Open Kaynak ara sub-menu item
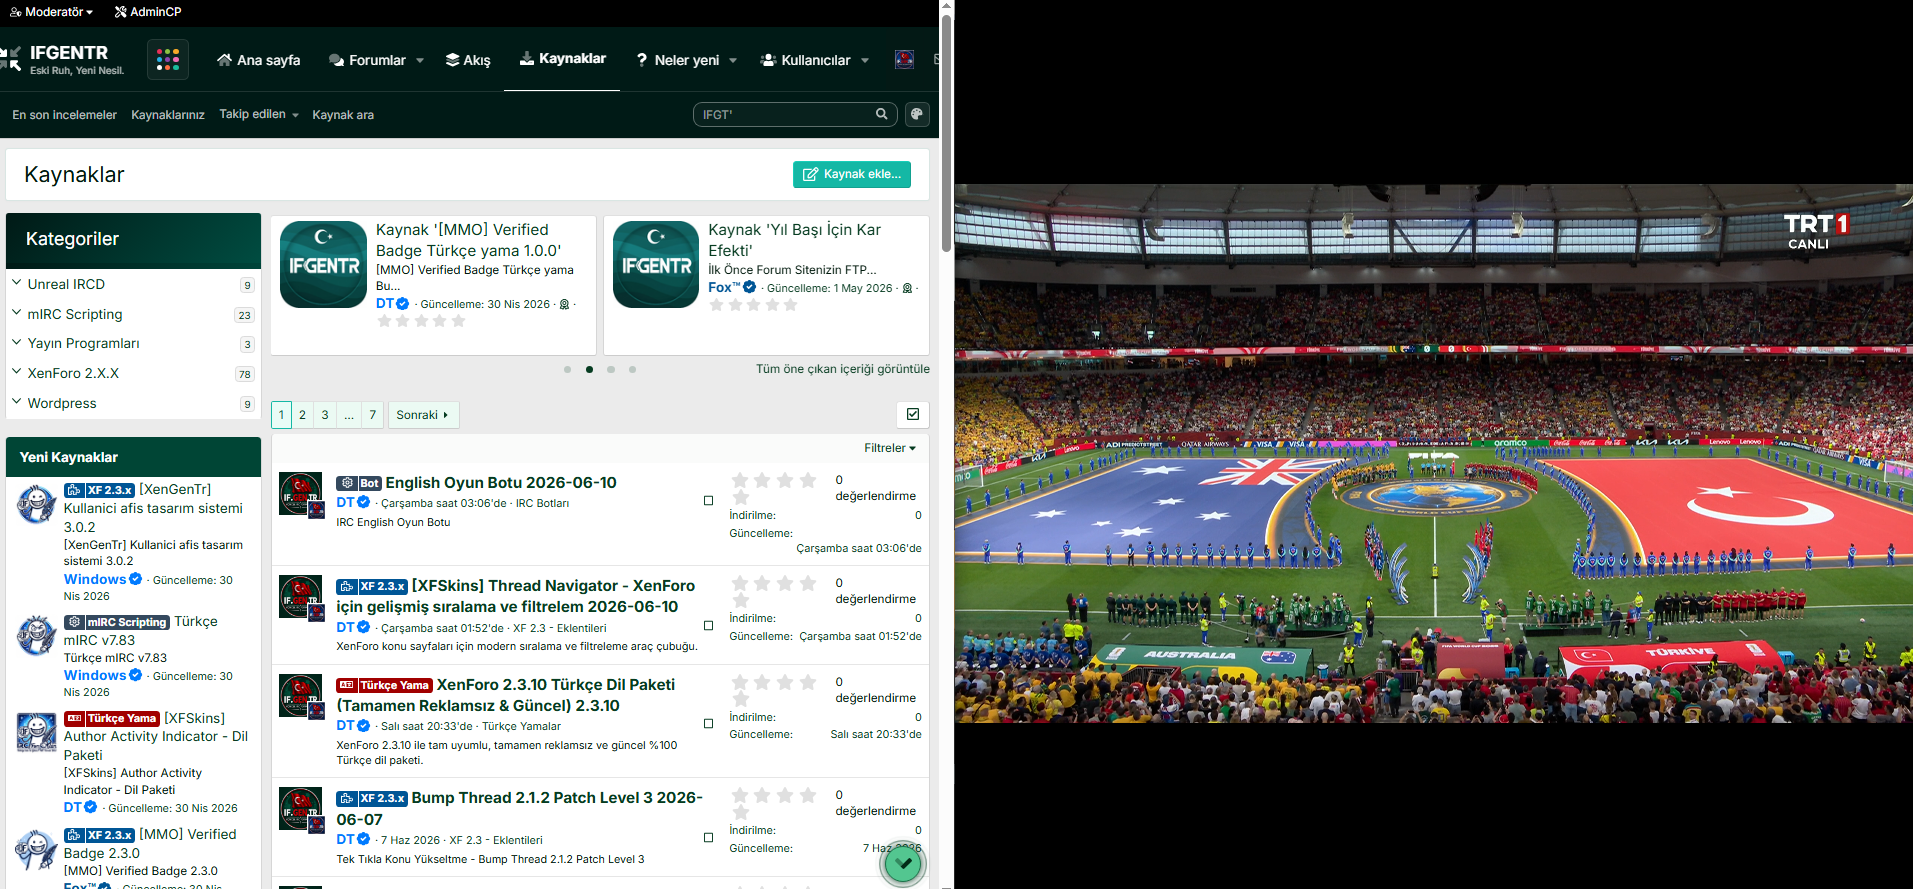This screenshot has height=889, width=1913. point(343,115)
